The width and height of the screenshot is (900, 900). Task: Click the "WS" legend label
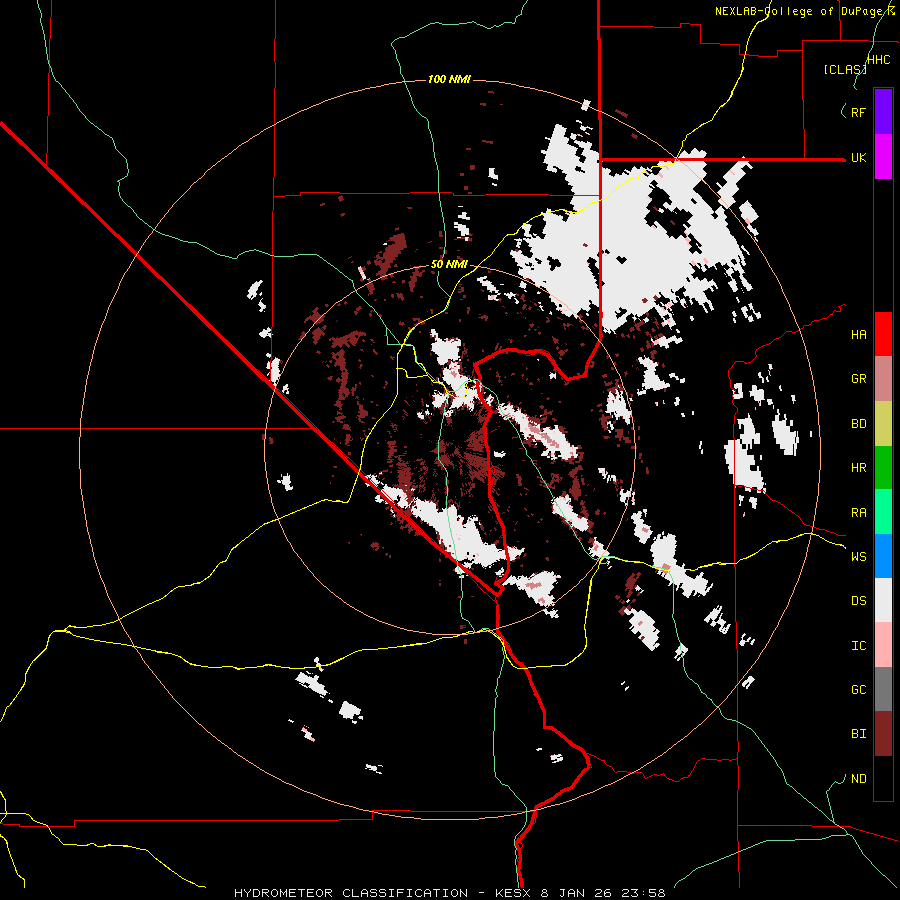click(x=858, y=557)
